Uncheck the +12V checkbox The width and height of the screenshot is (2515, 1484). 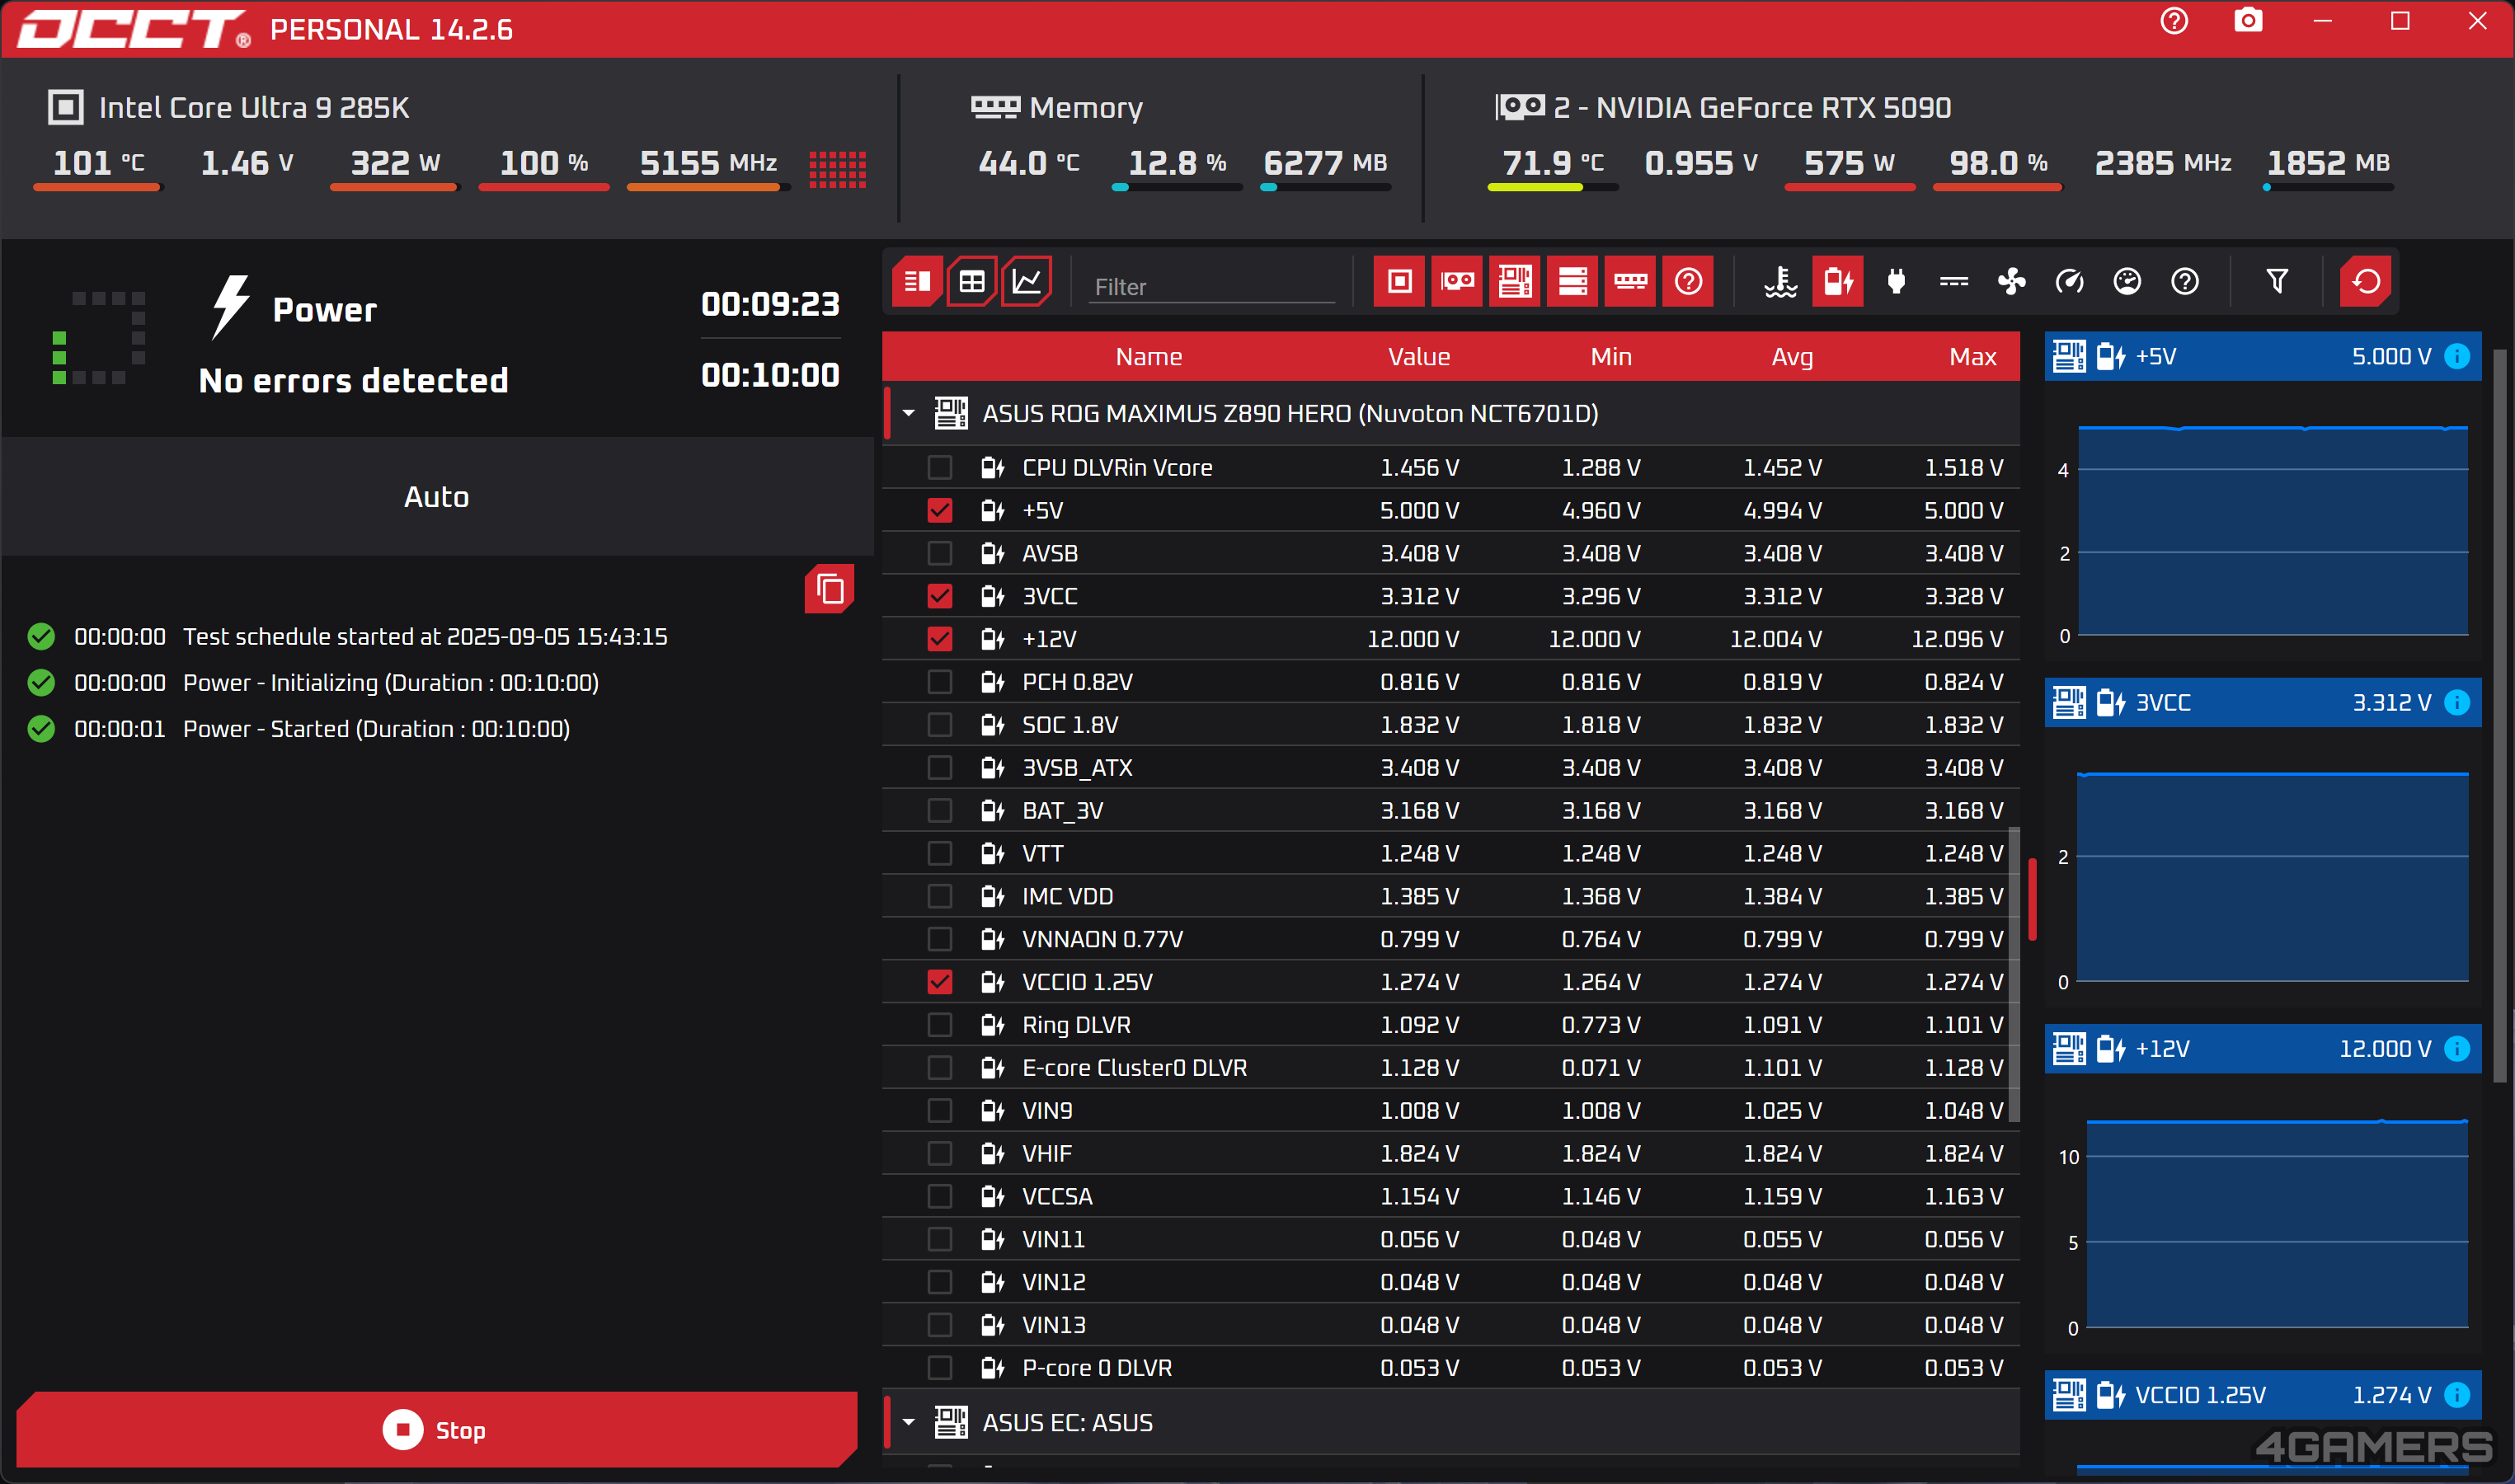940,639
